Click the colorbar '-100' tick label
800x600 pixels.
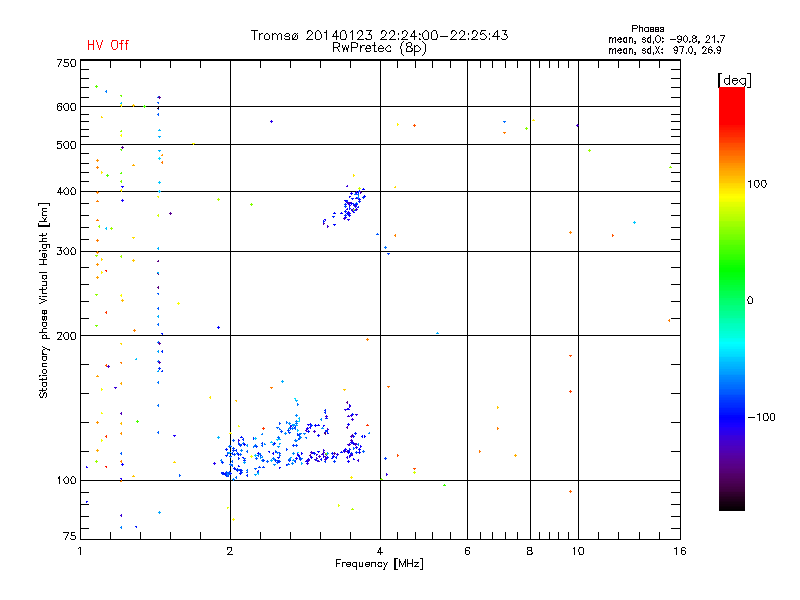pos(761,417)
